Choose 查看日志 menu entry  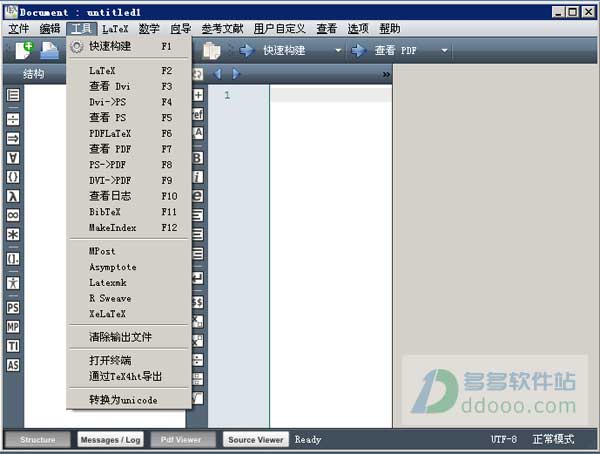[x=129, y=196]
